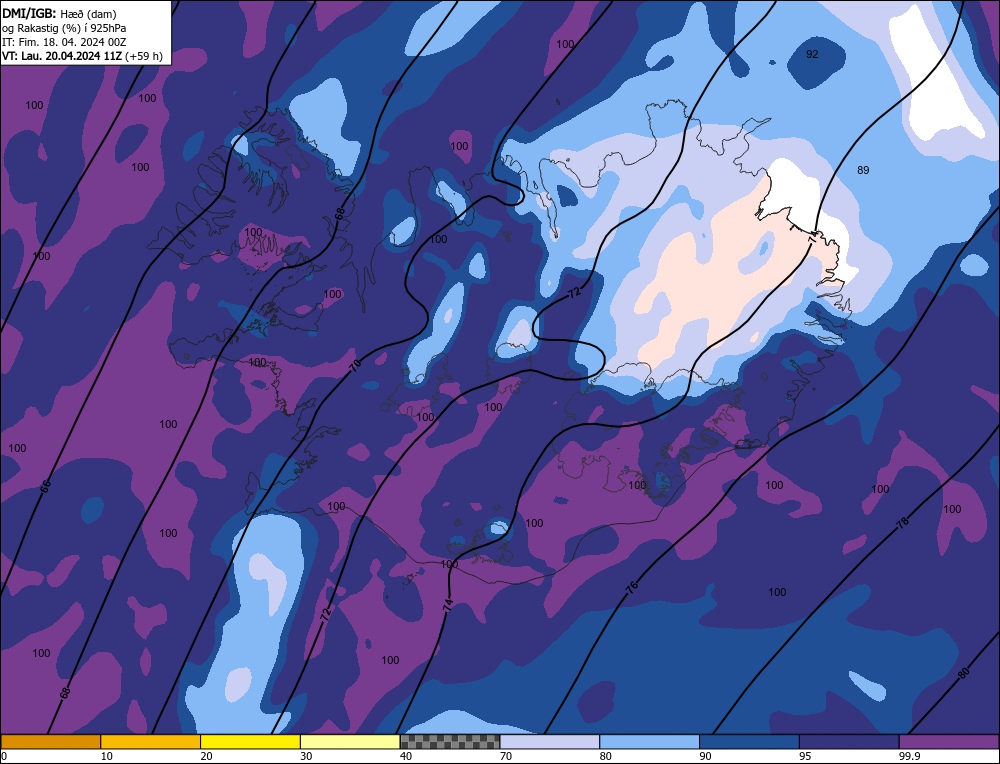Click the medium blue 90–95 legend swatch

(x=749, y=742)
